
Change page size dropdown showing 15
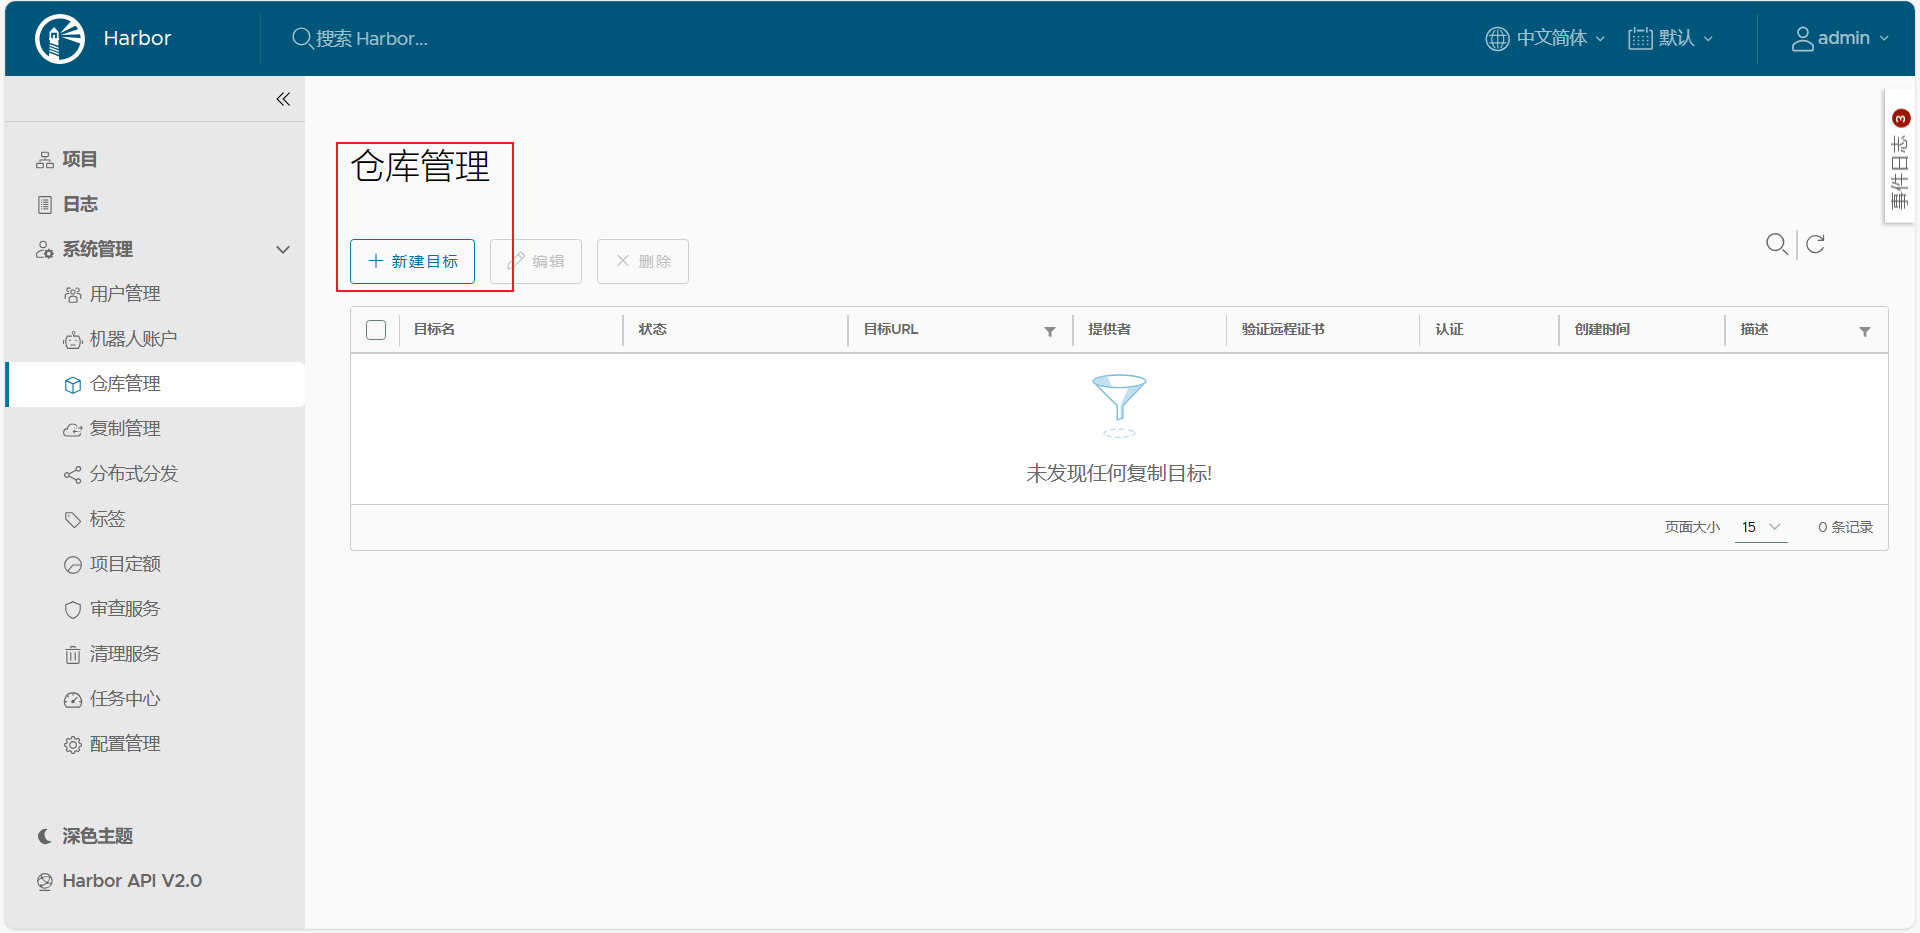click(1761, 527)
